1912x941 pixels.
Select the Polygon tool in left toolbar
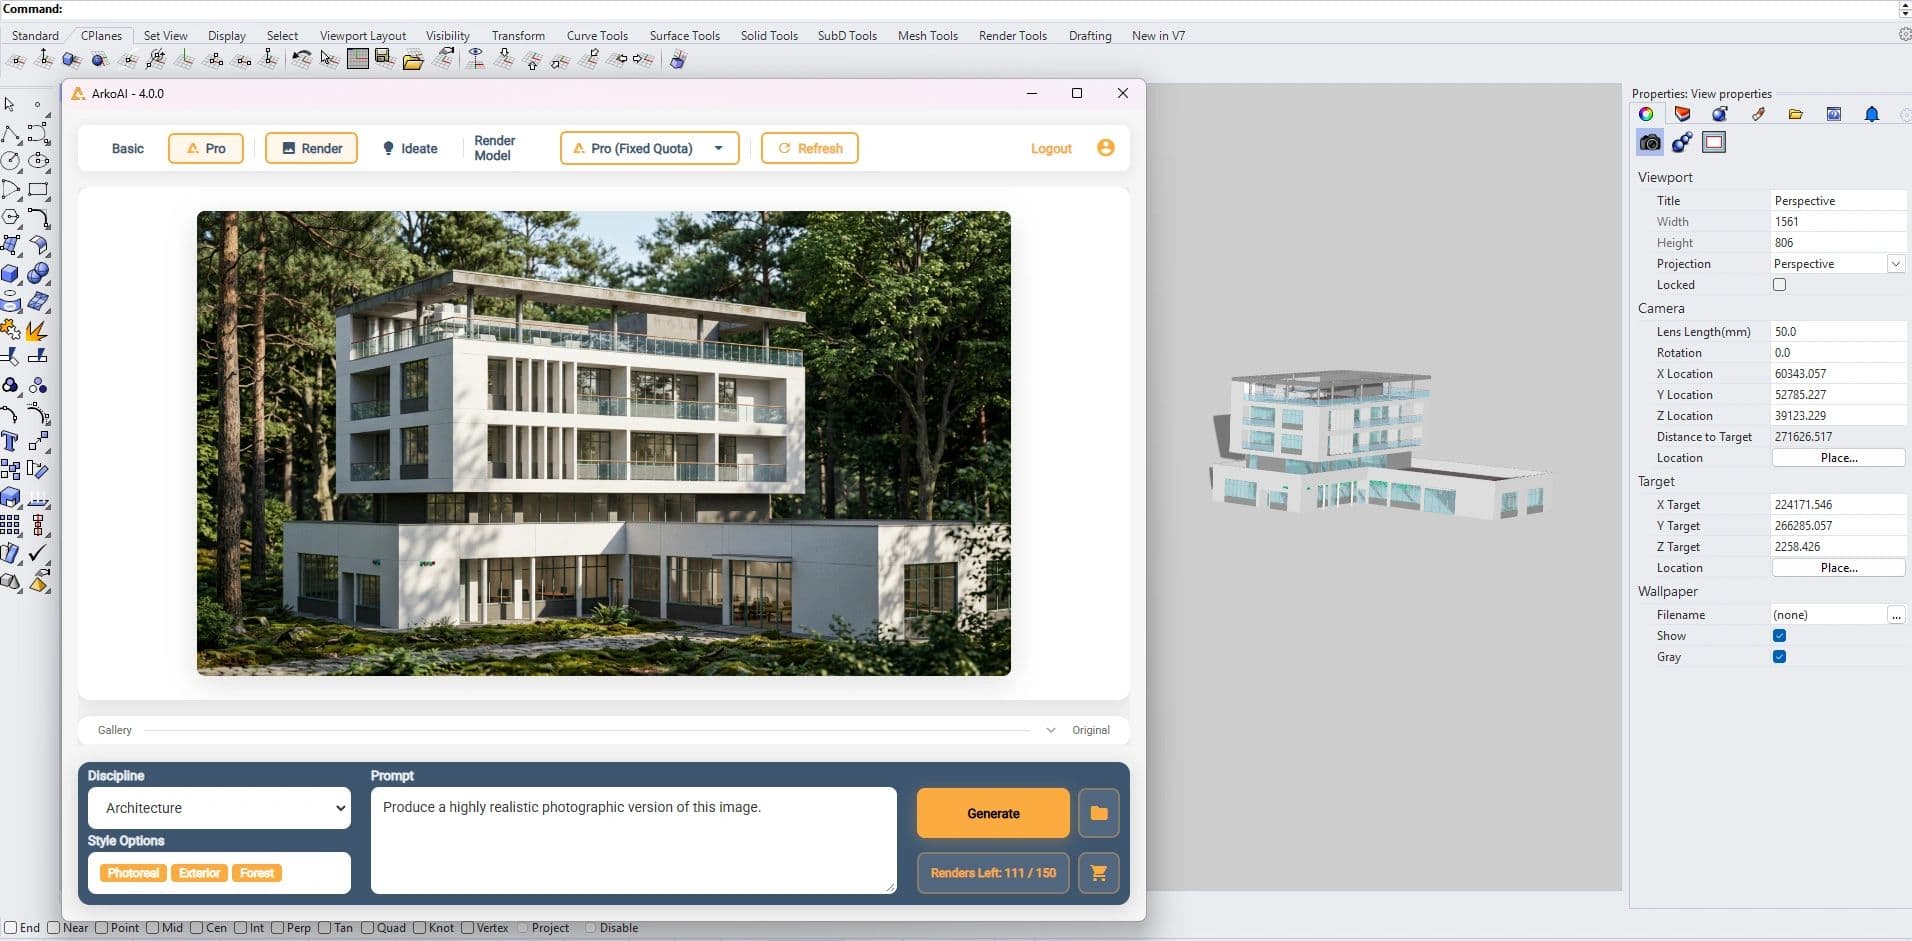11,217
